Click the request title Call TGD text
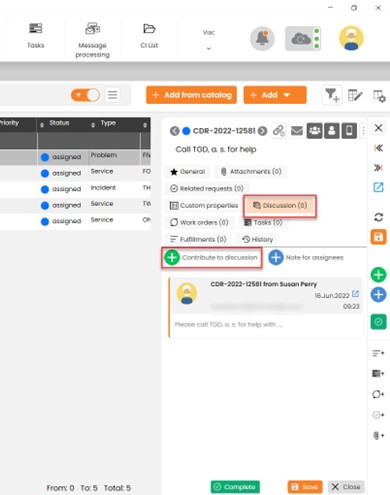The height and width of the screenshot is (495, 390). 216,149
